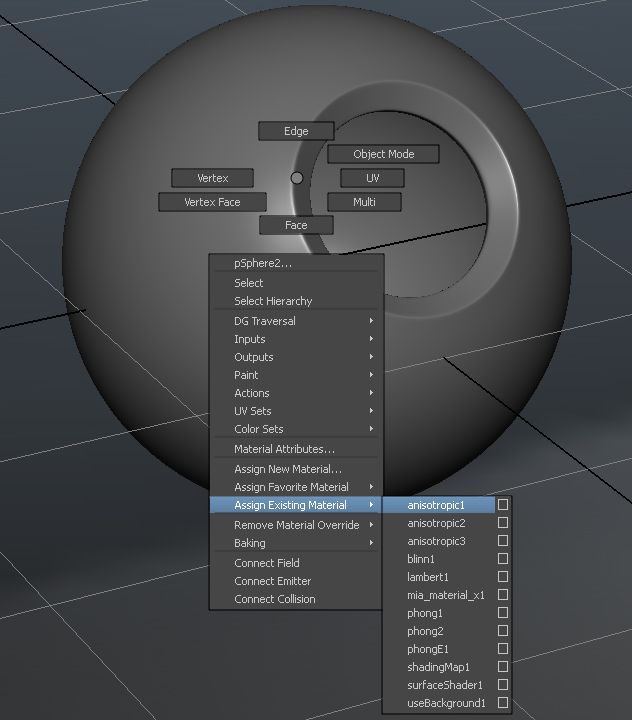
Task: Choose Assign New Material...
Action: tap(296, 469)
